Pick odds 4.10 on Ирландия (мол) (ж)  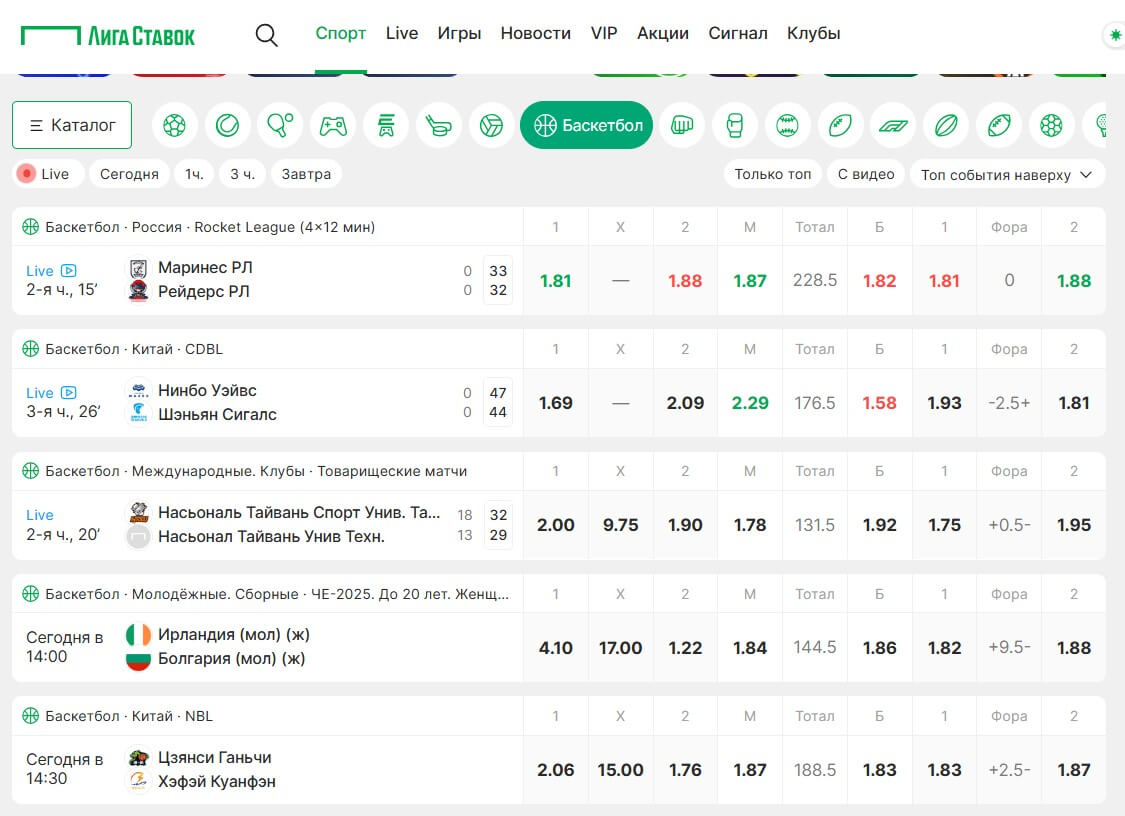[555, 647]
